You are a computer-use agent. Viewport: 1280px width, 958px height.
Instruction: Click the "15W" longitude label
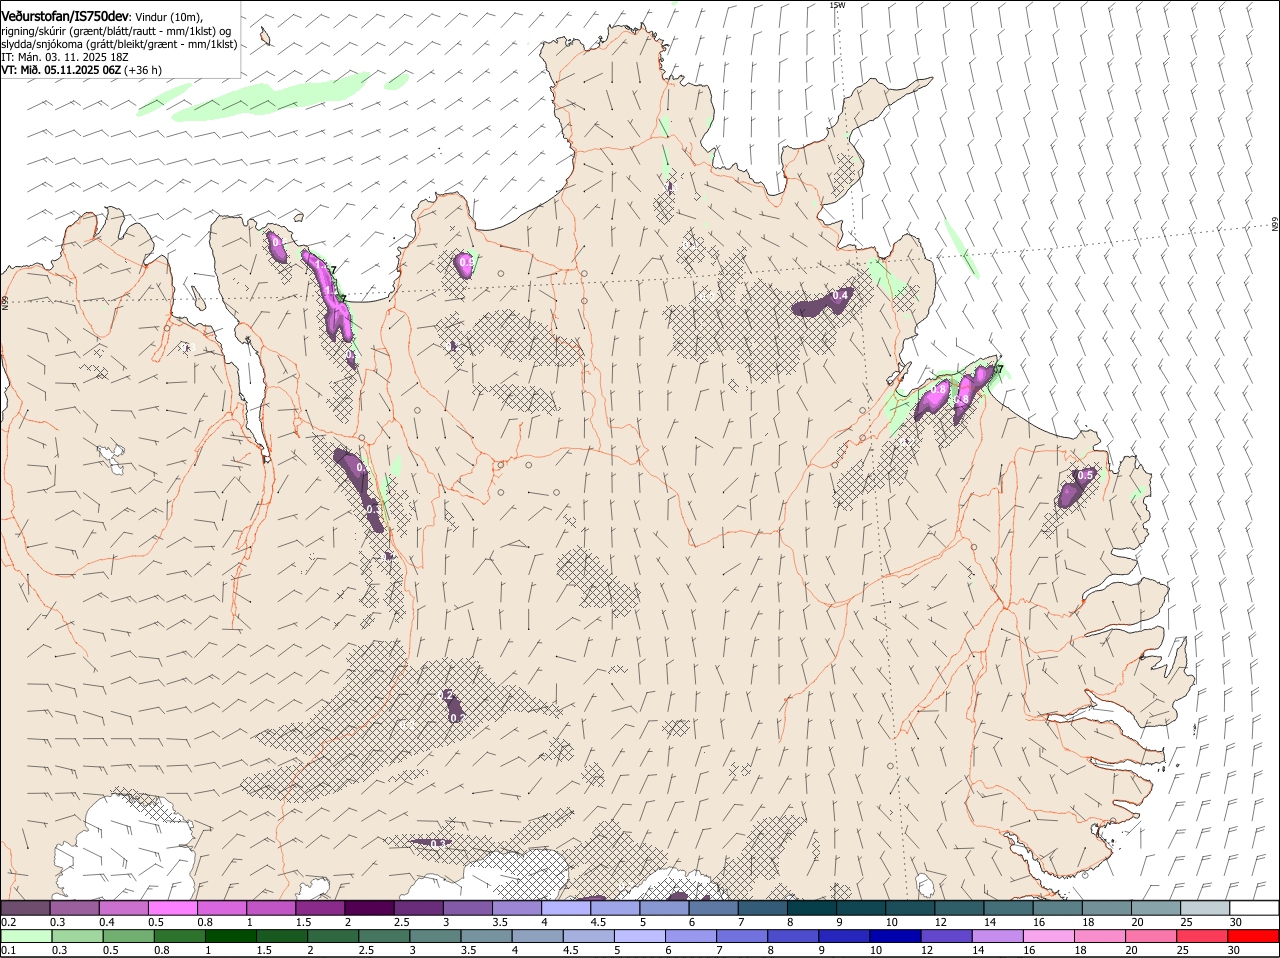pyautogui.click(x=837, y=5)
